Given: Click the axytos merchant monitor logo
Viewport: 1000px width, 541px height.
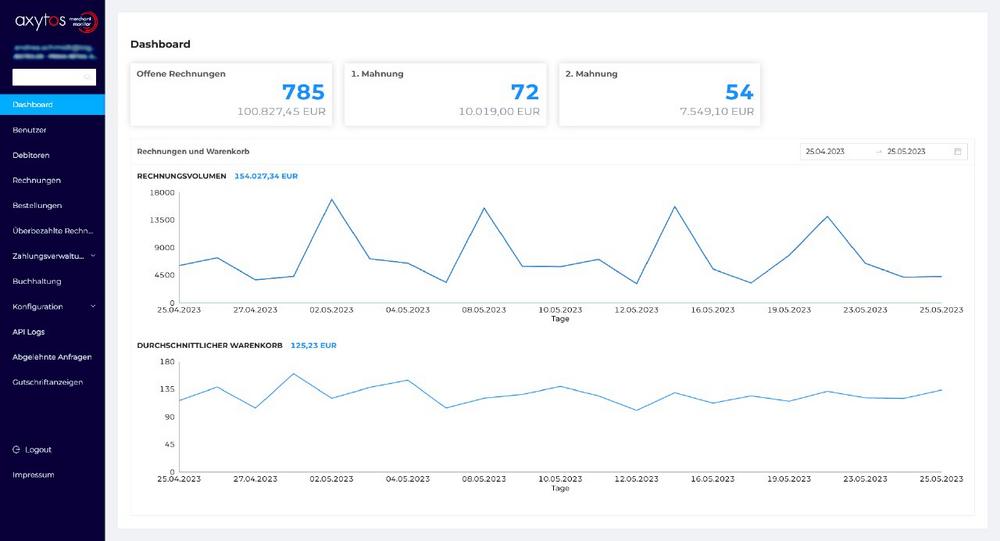Looking at the screenshot, I should tap(56, 21).
